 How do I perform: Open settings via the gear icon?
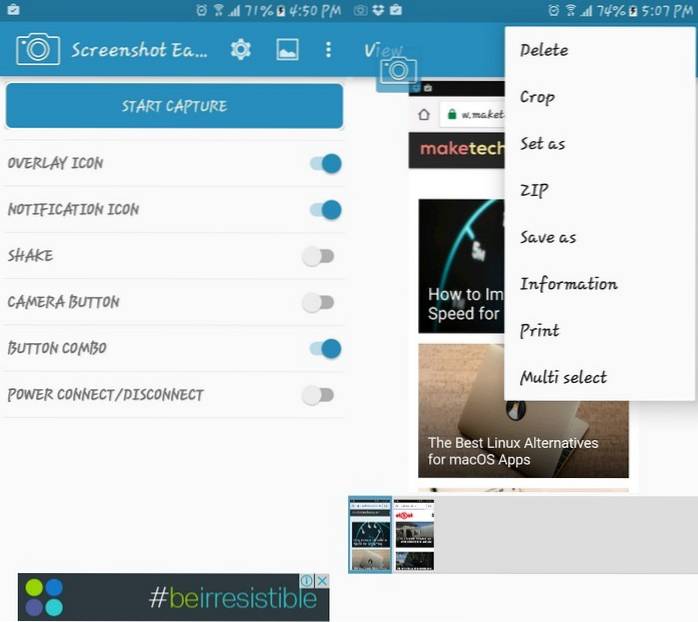[241, 49]
